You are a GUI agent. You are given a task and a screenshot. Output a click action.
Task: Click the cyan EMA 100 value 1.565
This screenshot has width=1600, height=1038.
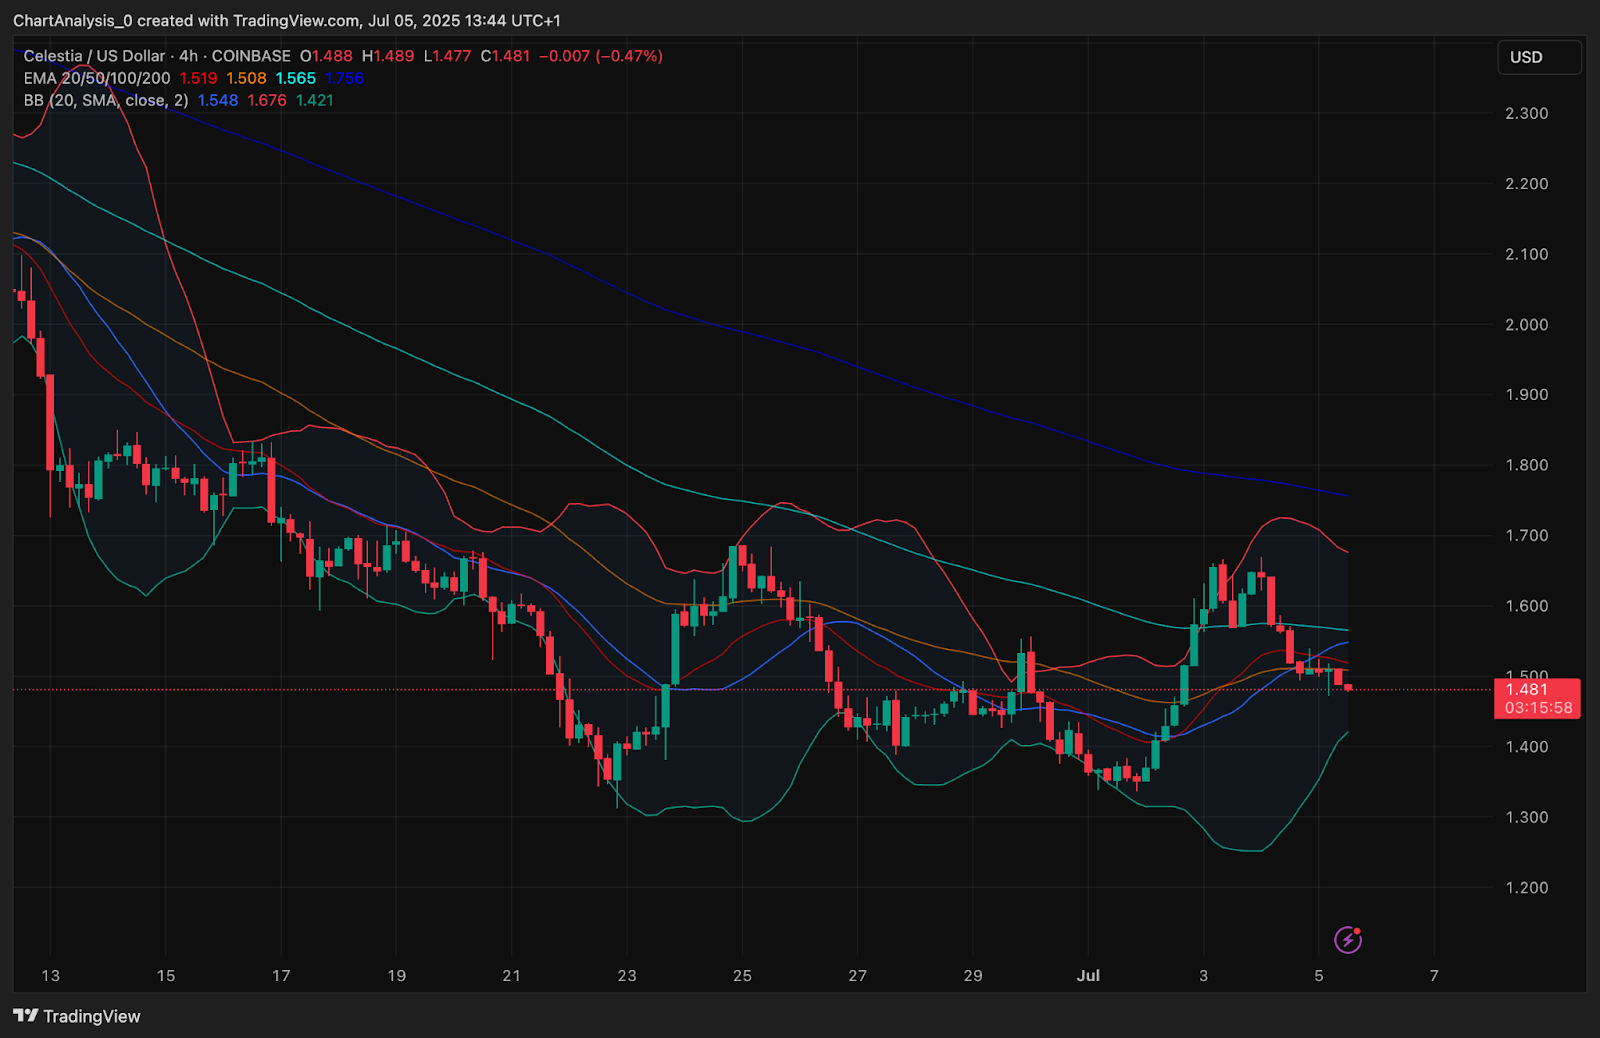[x=296, y=78]
